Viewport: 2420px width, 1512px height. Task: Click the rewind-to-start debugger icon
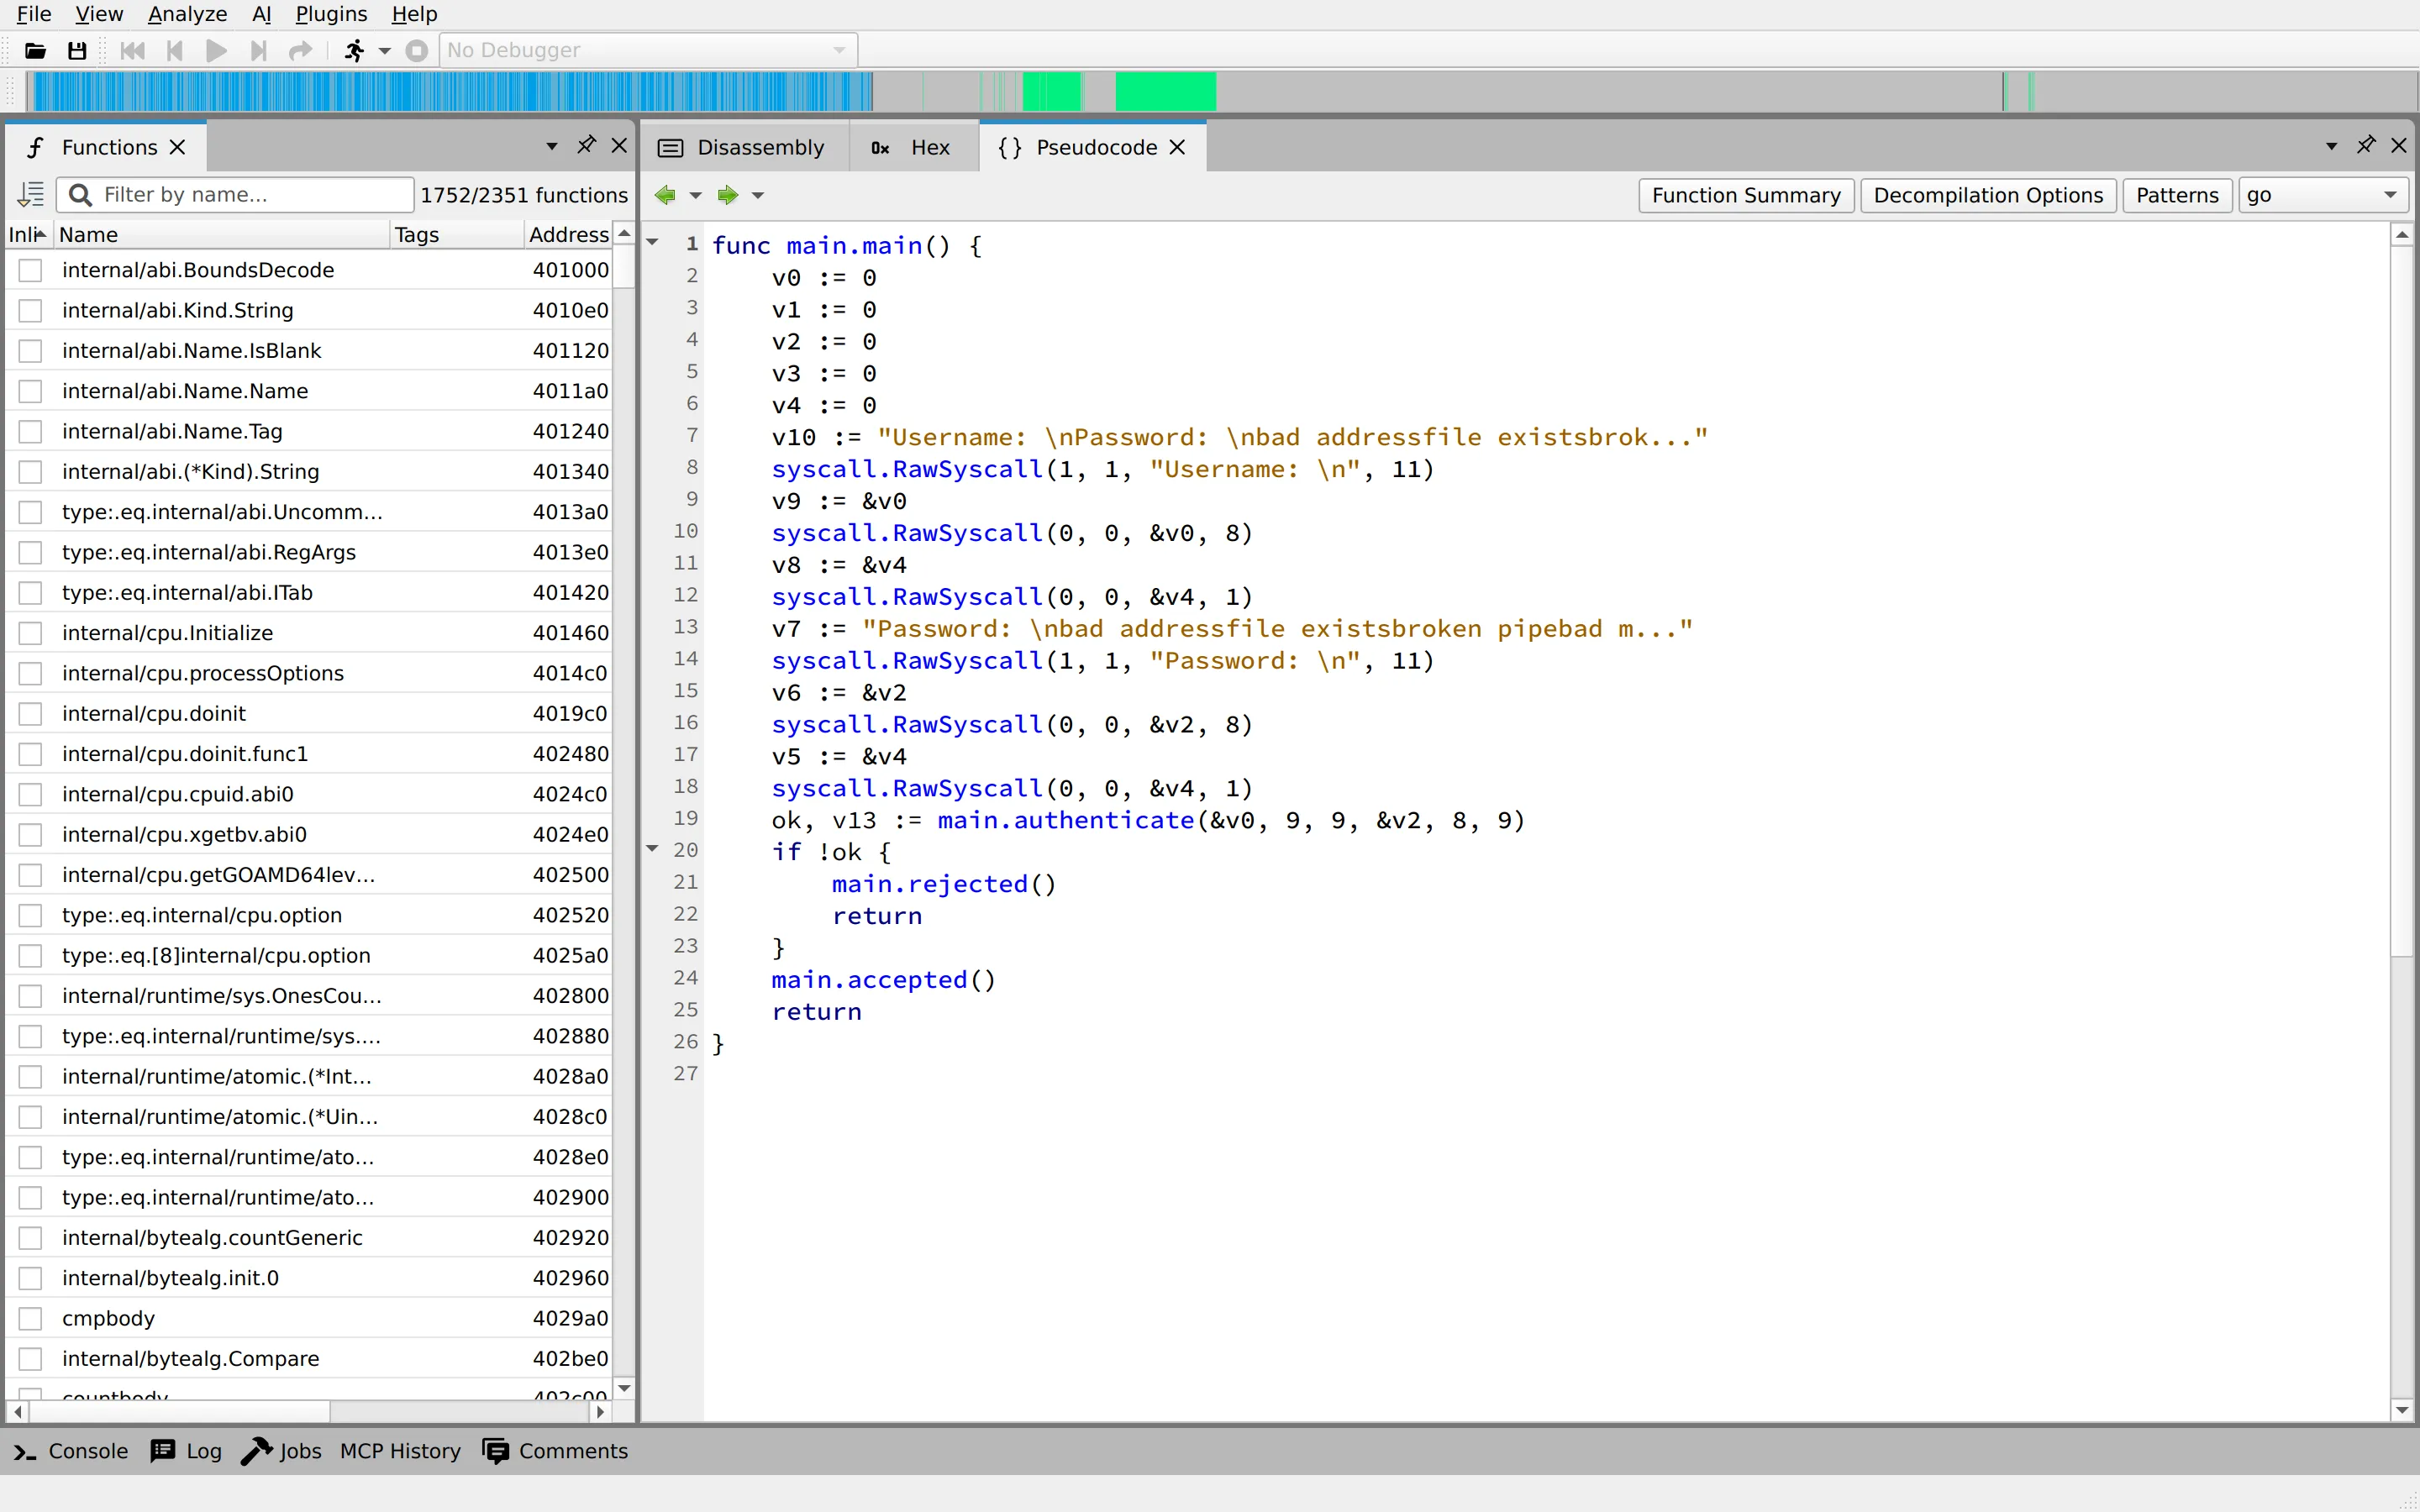(132, 50)
